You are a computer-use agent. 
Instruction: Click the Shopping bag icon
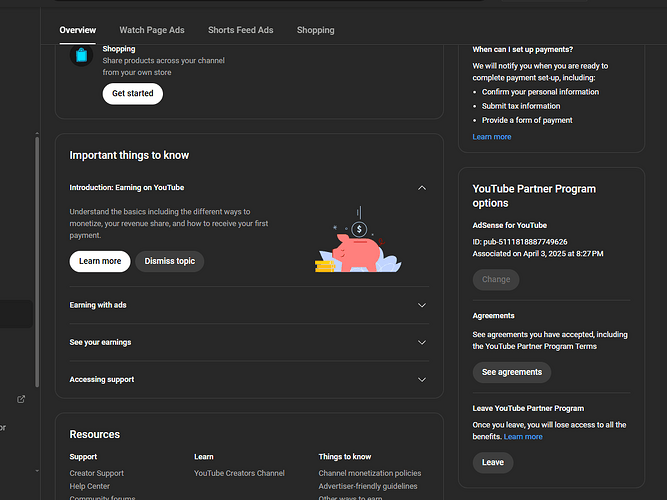(81, 55)
